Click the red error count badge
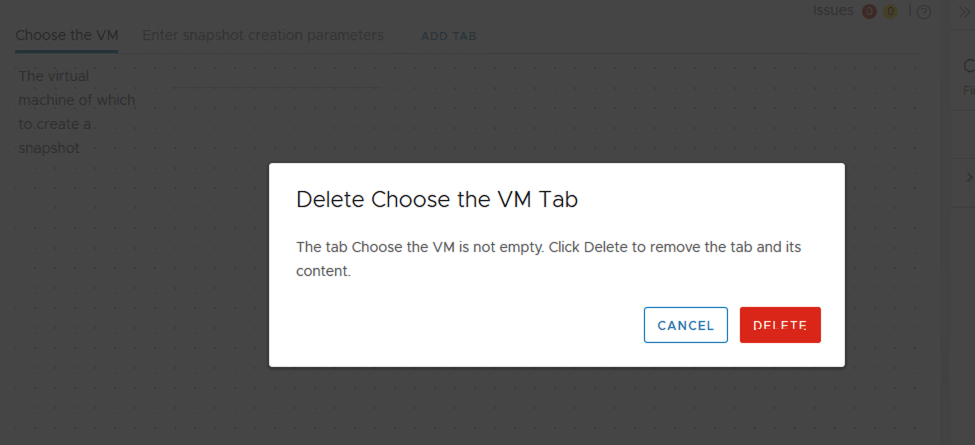This screenshot has width=975, height=445. pyautogui.click(x=869, y=11)
